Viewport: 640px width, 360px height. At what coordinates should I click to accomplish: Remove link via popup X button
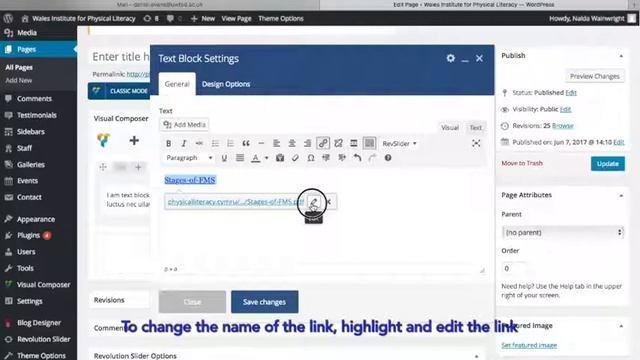click(329, 202)
